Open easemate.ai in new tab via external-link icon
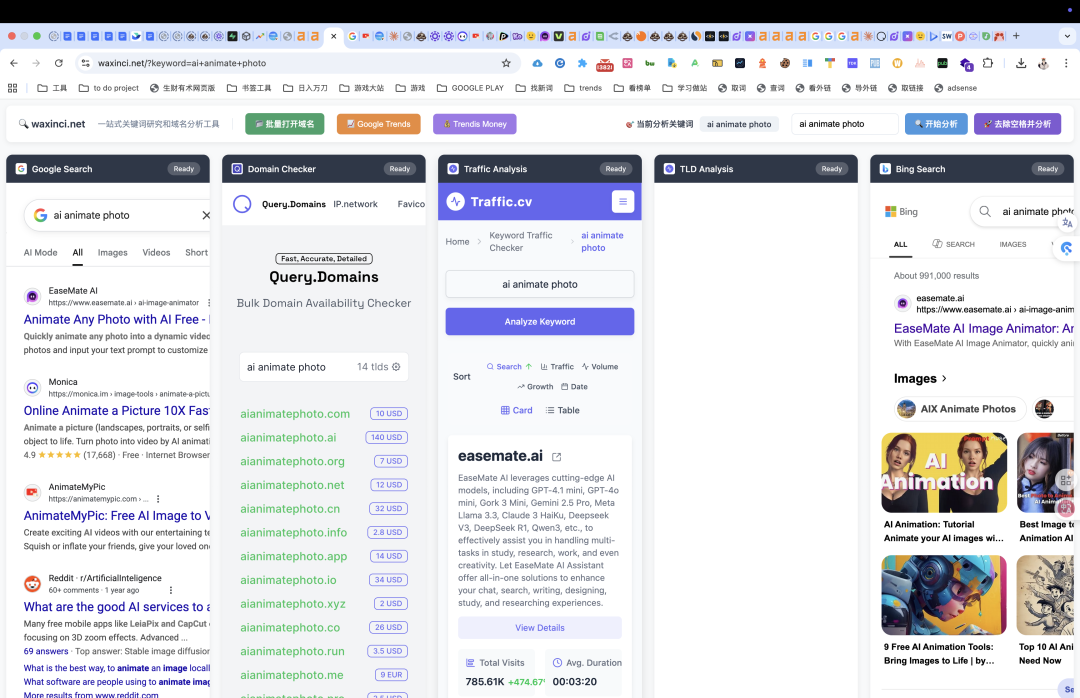 tap(557, 457)
